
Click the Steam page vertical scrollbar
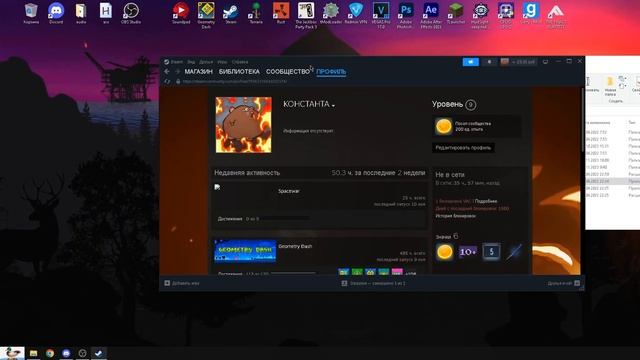pos(582,120)
